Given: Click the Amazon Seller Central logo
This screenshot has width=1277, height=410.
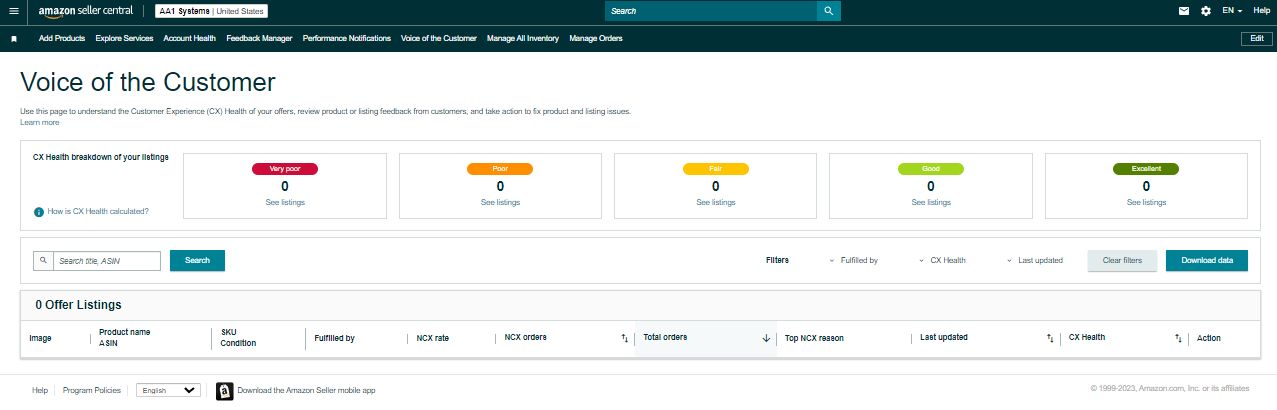Looking at the screenshot, I should [x=85, y=11].
